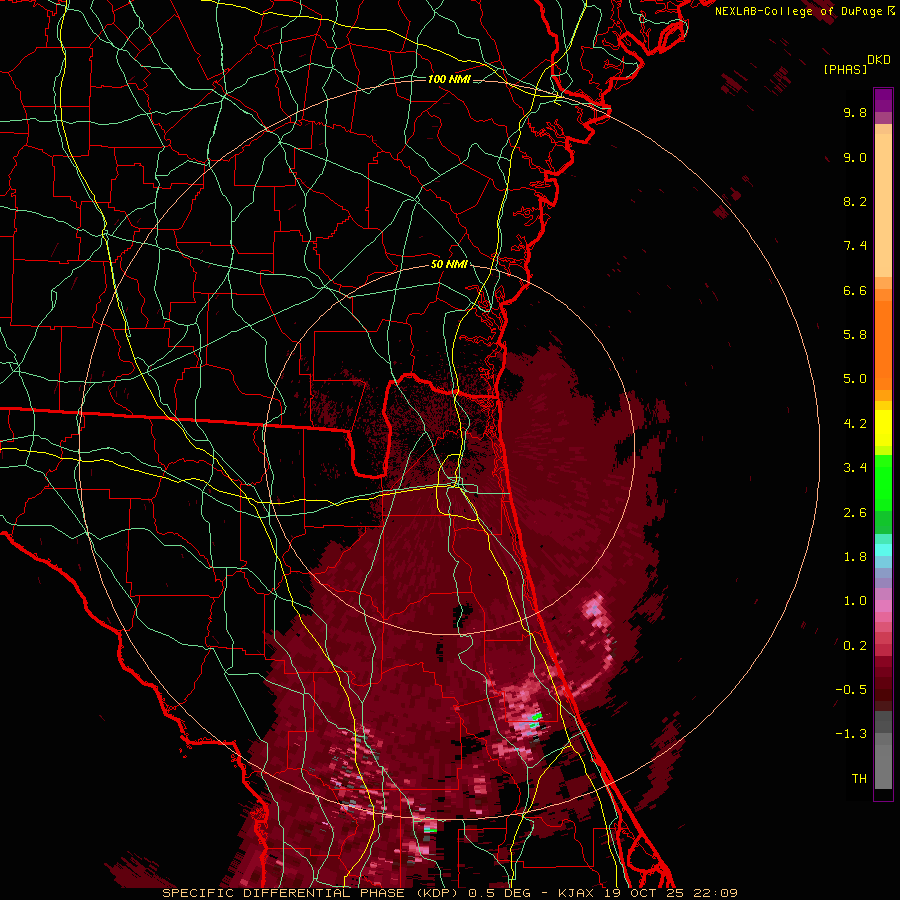Select the "KJAX" radar site identifier

(x=577, y=893)
